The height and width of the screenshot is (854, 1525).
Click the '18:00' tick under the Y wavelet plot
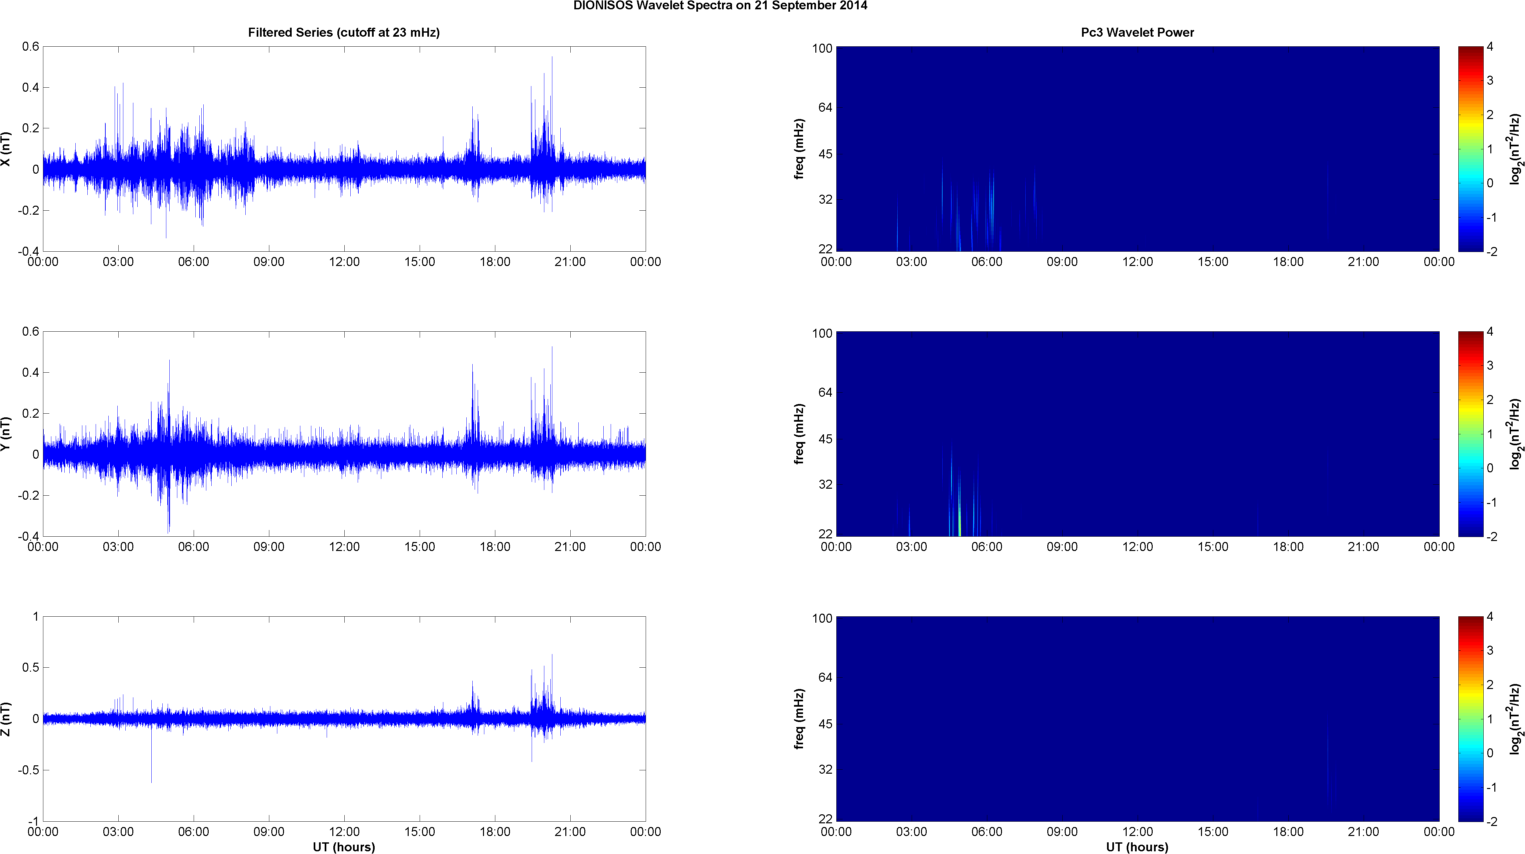[x=1288, y=547]
